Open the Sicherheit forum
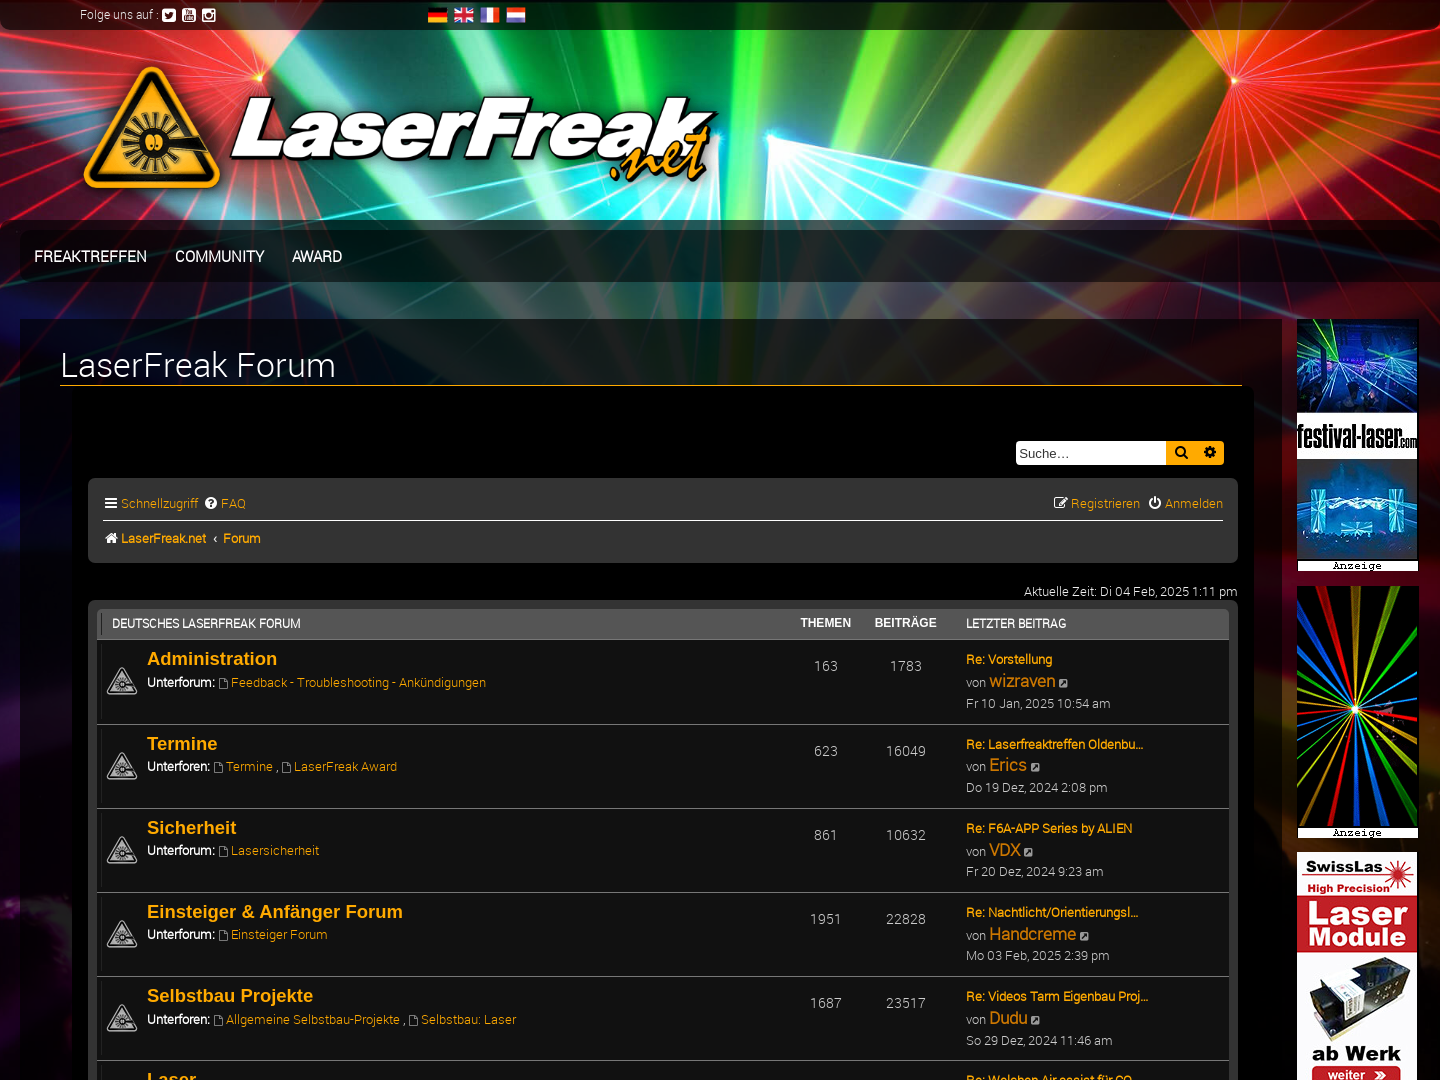Screen dimensions: 1440x1080 click(x=191, y=828)
